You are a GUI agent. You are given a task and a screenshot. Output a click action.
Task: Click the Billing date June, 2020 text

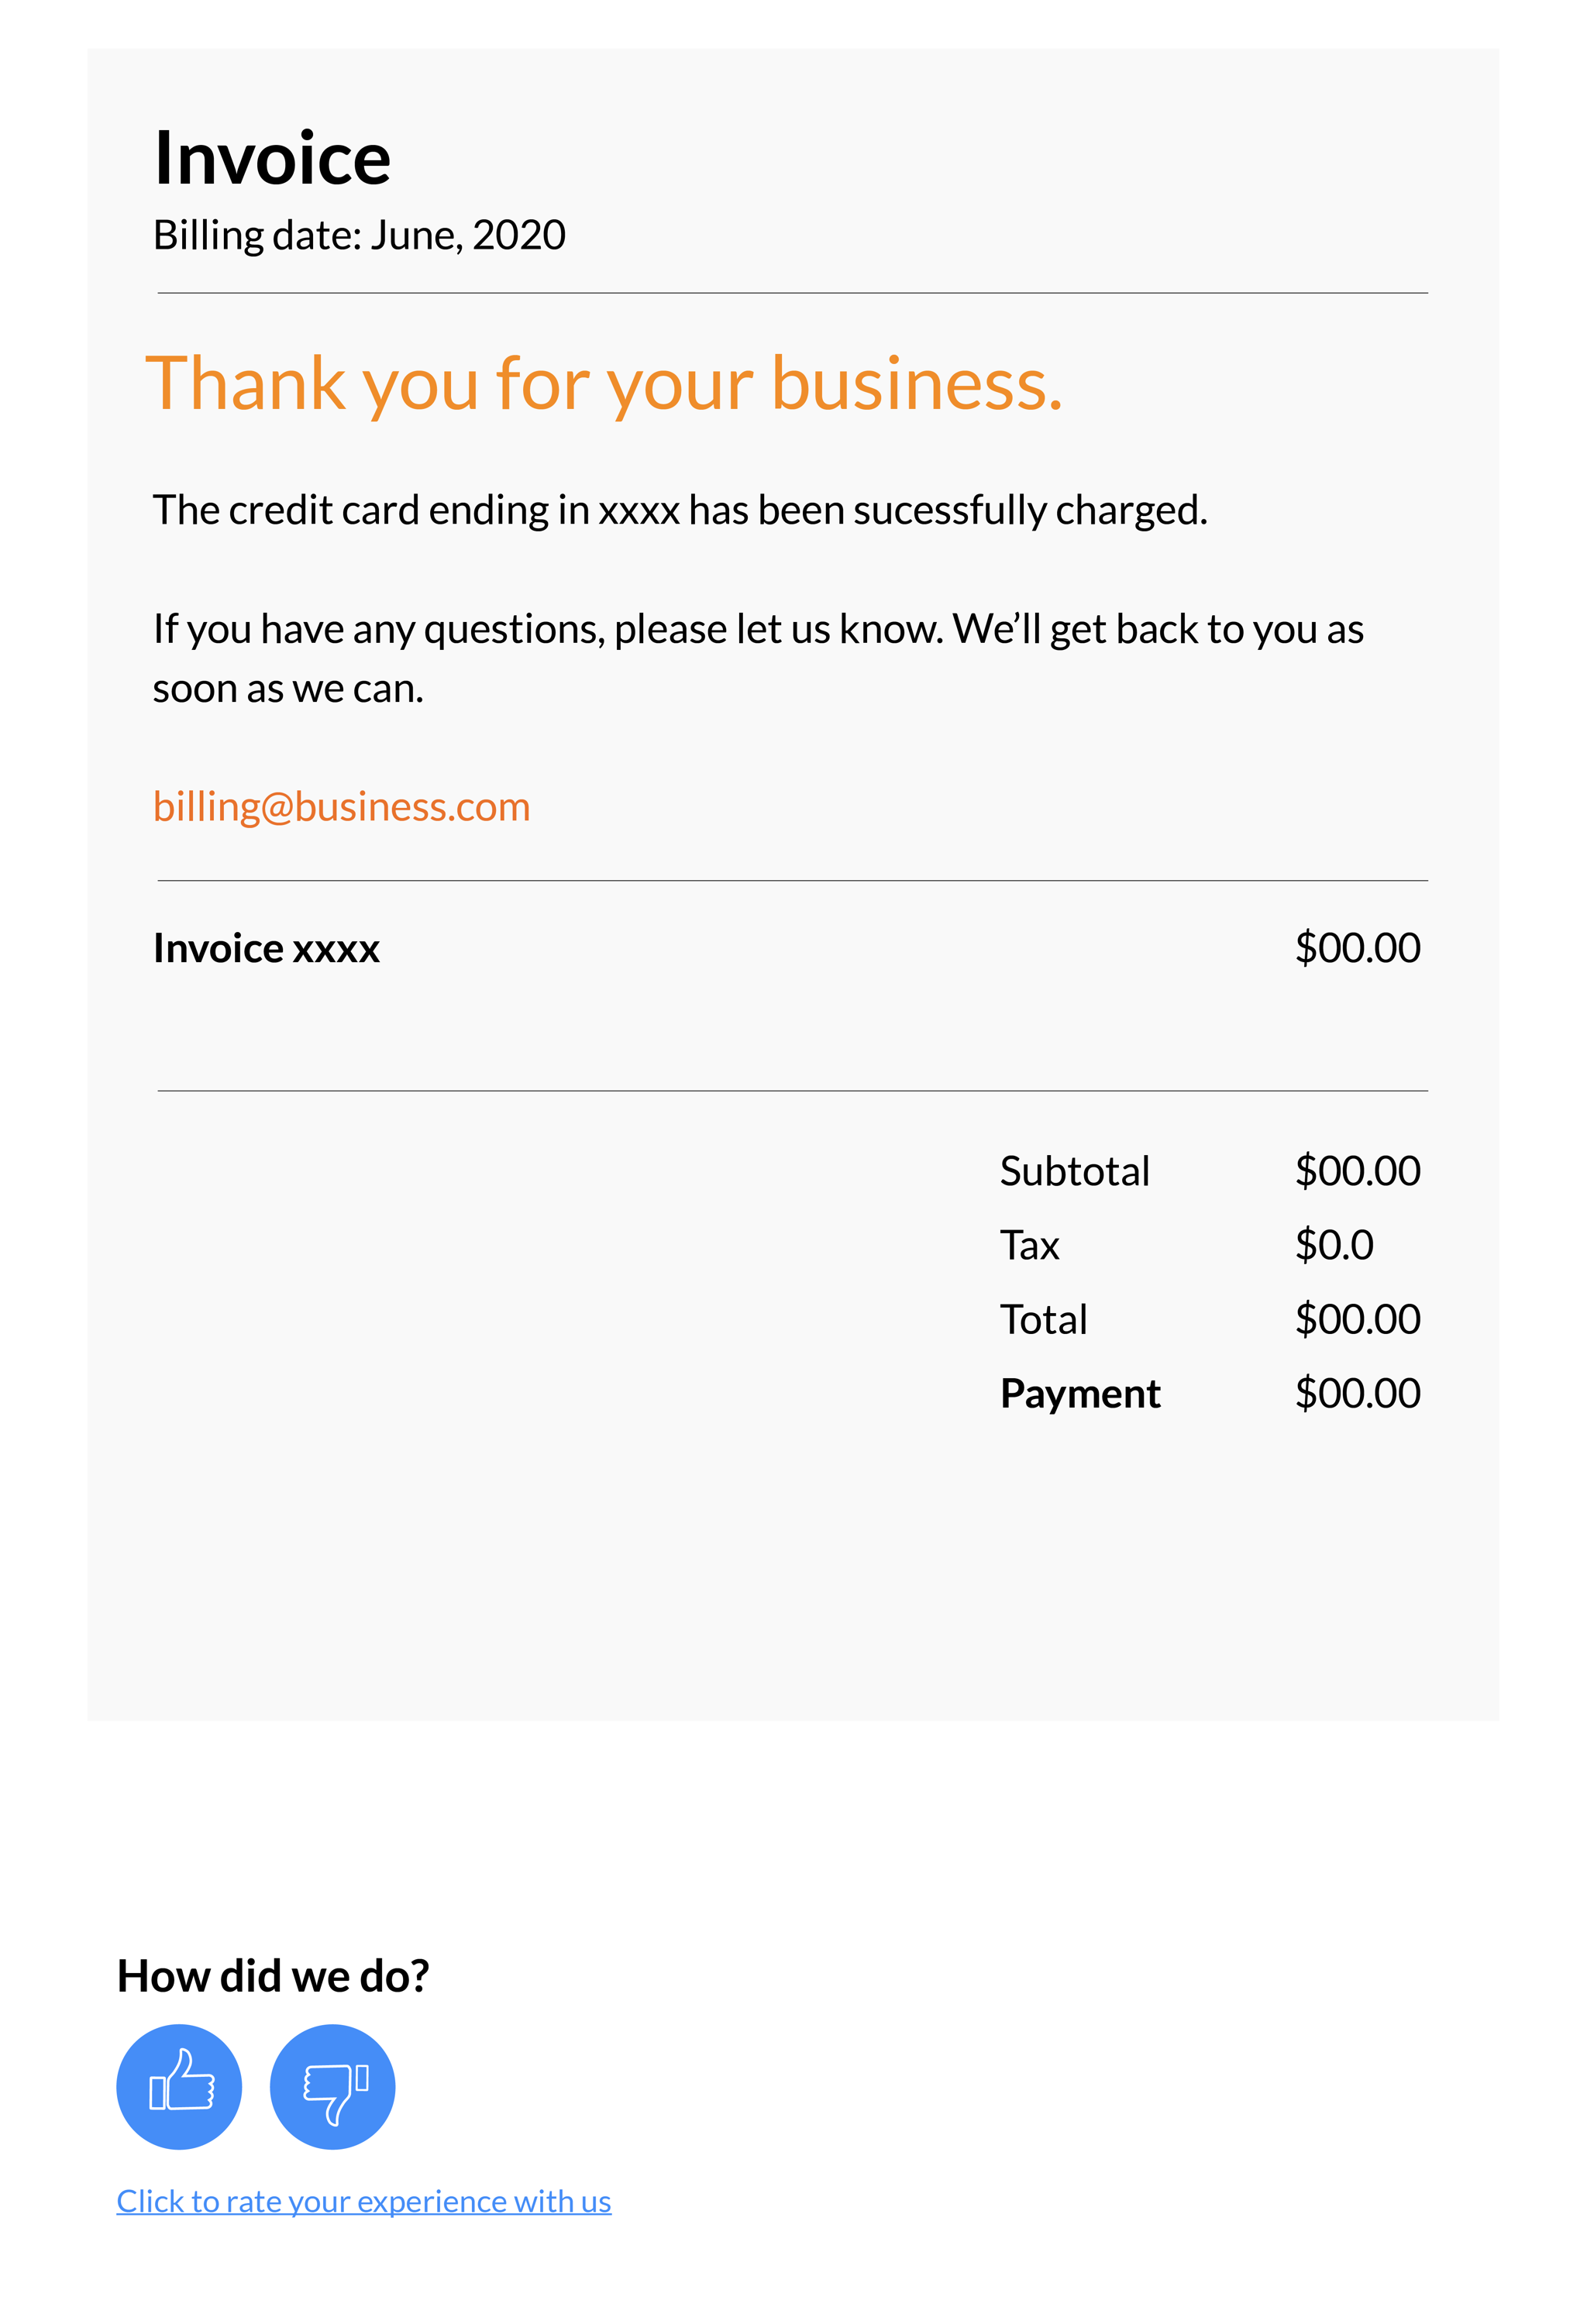359,236
